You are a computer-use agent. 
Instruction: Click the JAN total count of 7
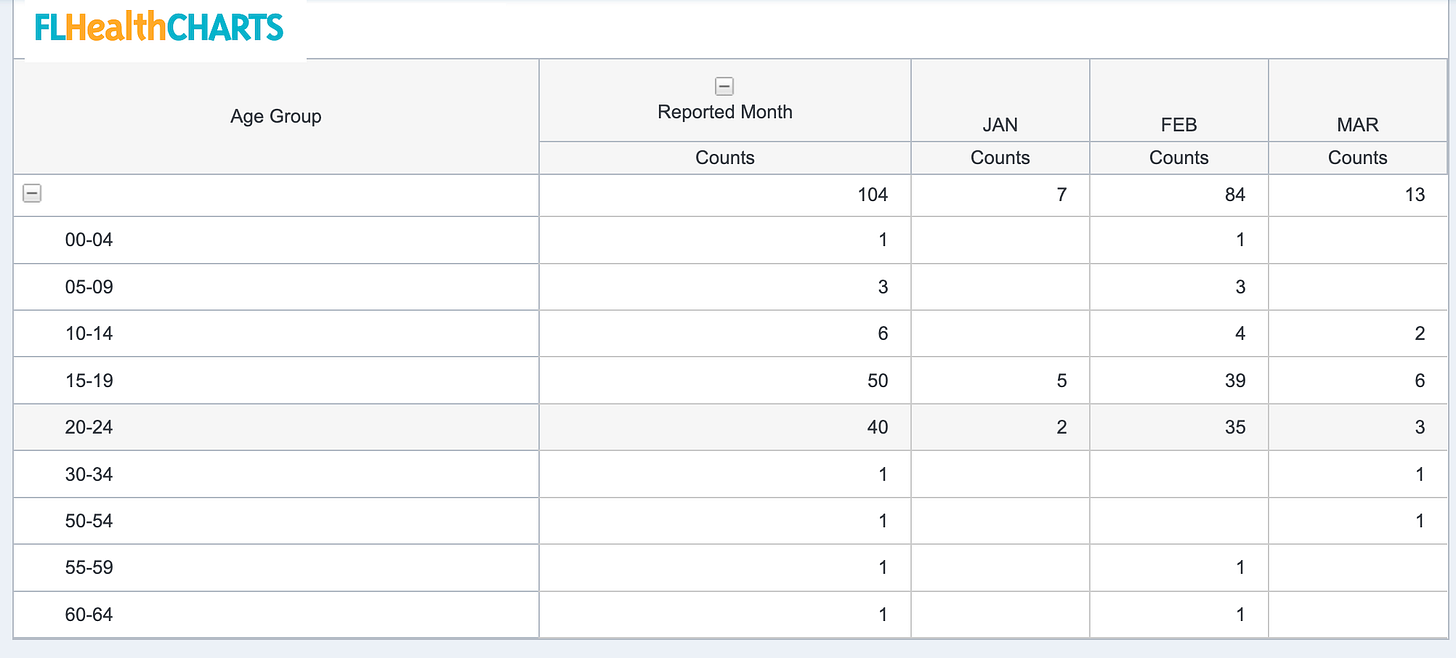click(1061, 194)
